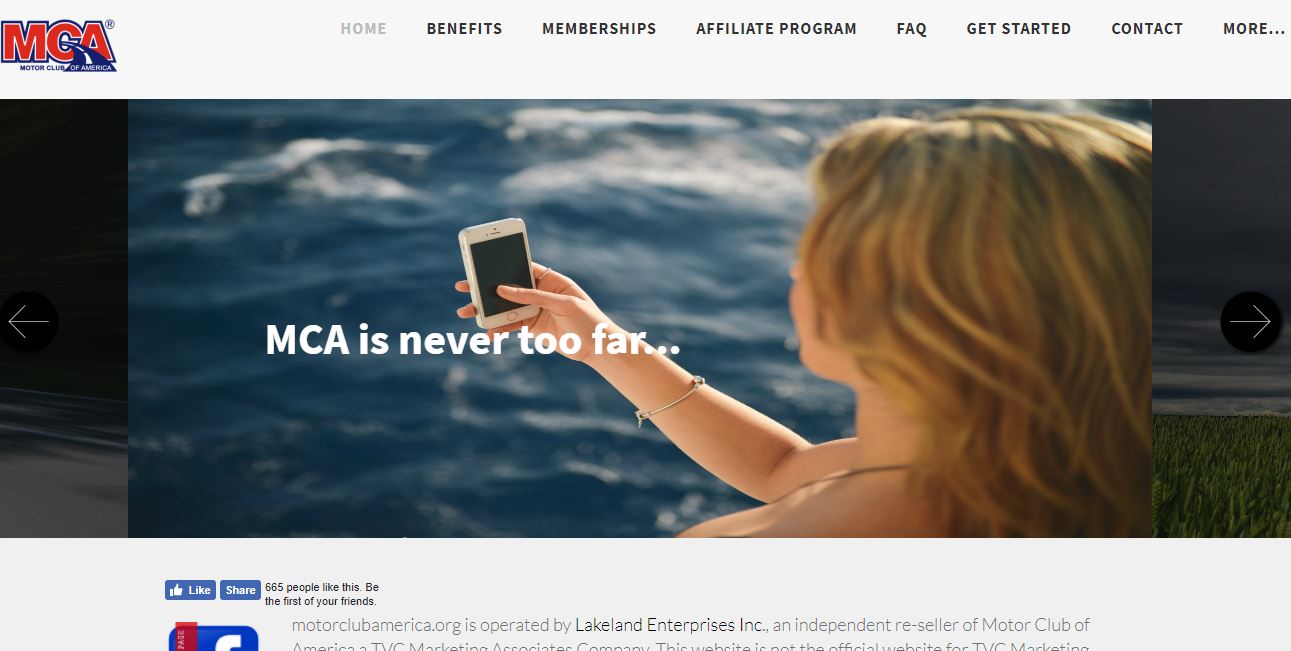This screenshot has width=1291, height=651.
Task: Expand the More... navigation dropdown
Action: tap(1254, 29)
